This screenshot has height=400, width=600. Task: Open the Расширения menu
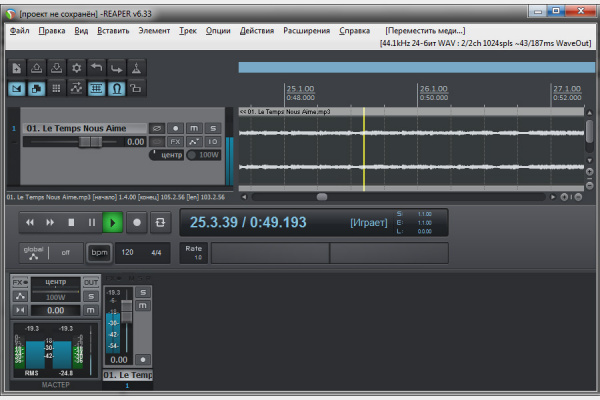click(x=307, y=31)
